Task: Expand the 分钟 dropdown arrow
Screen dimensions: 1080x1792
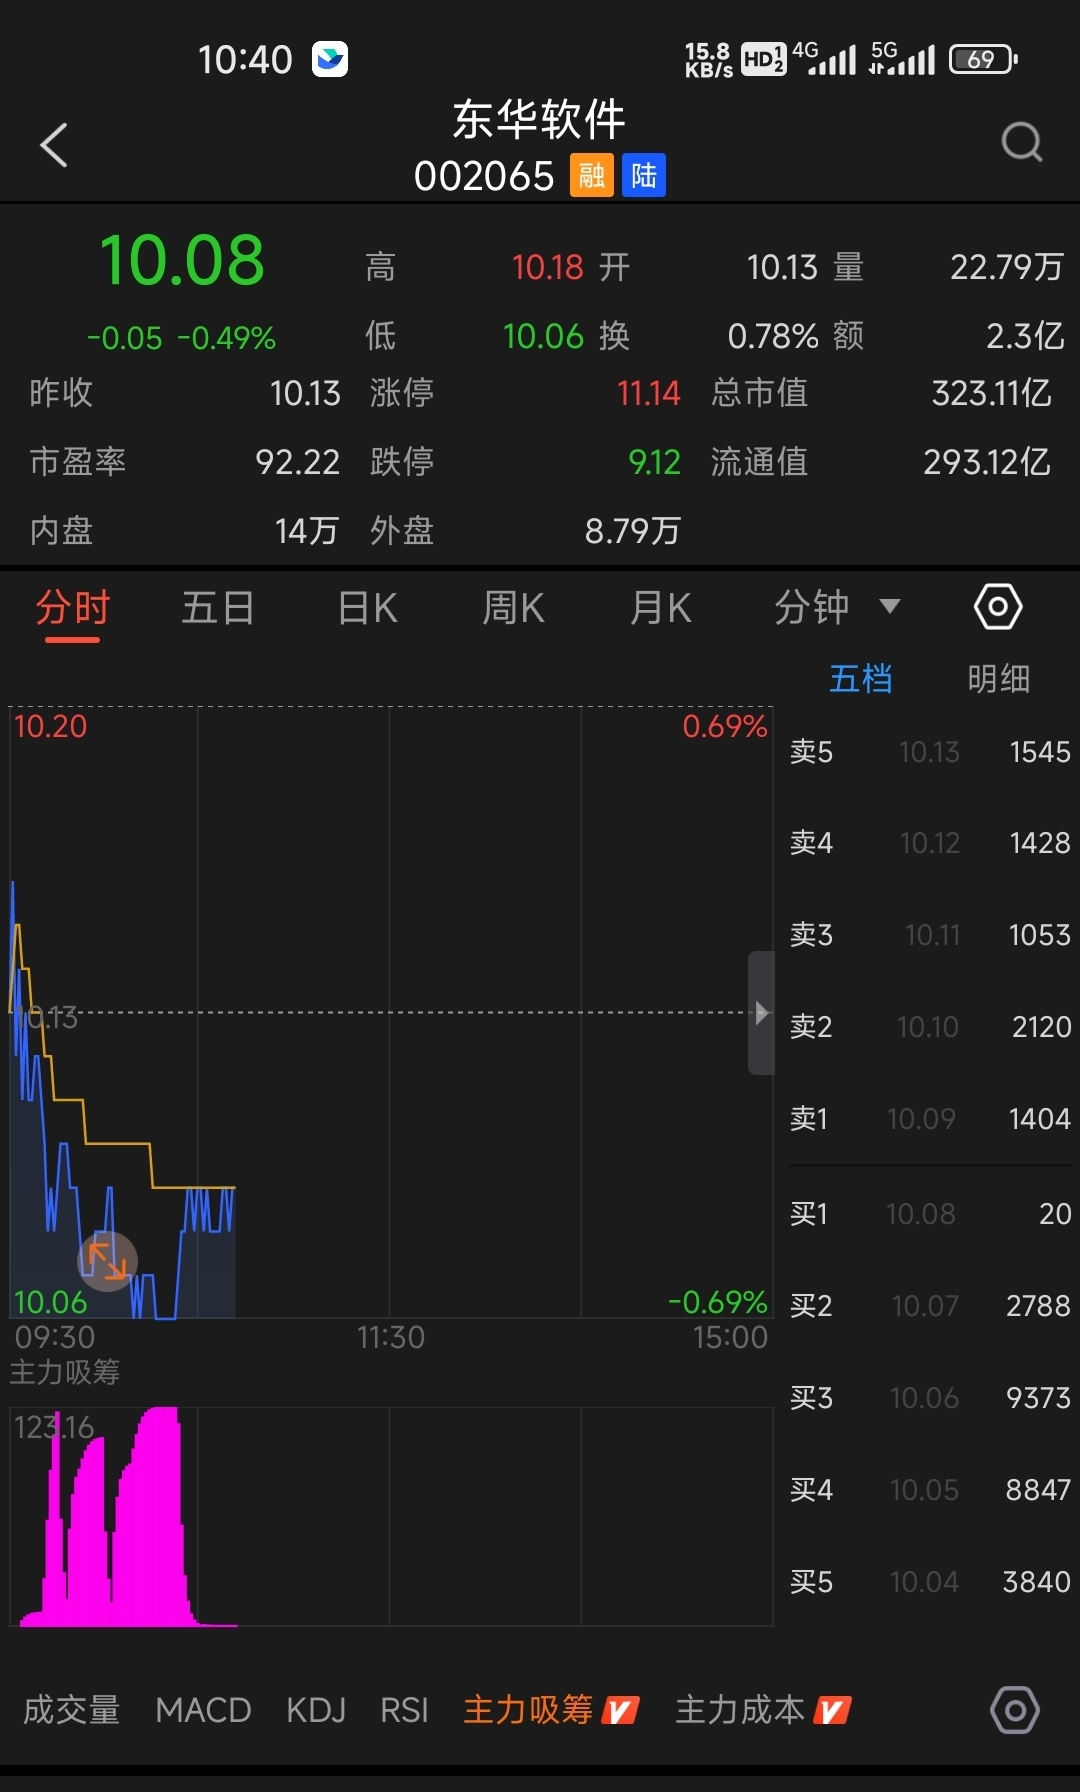Action: (889, 606)
